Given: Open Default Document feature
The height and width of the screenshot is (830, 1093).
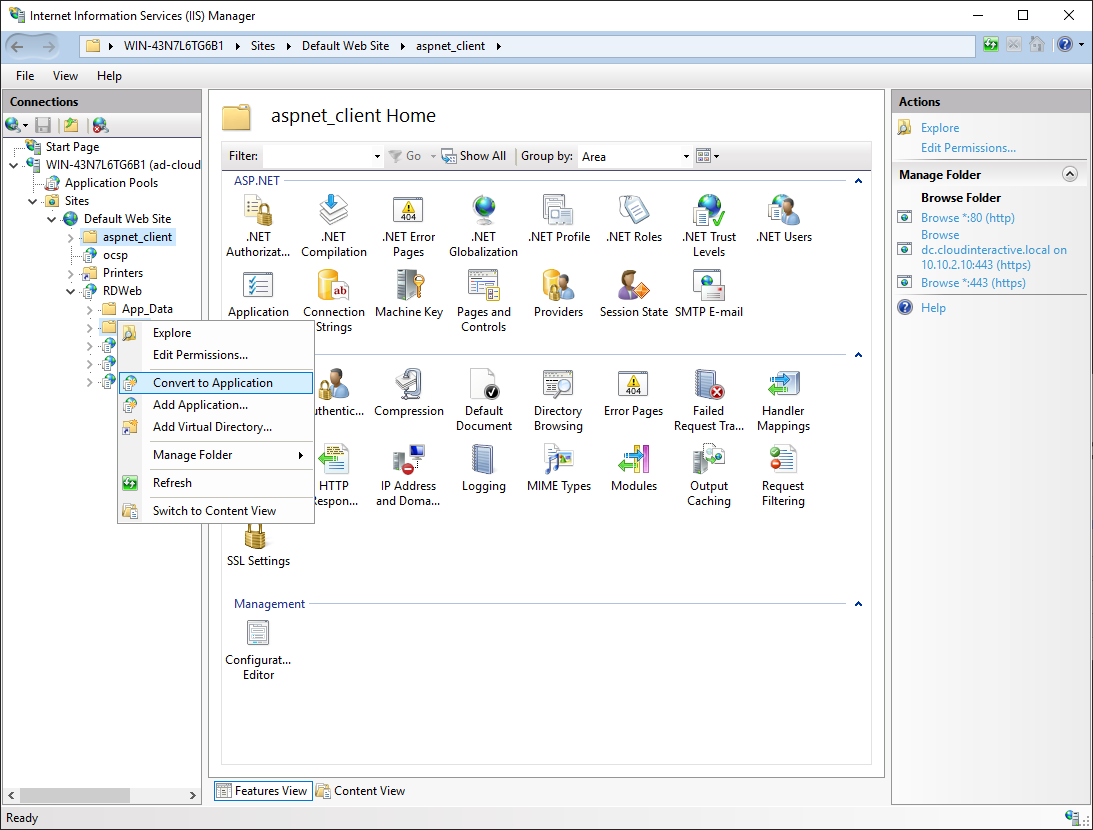Looking at the screenshot, I should 484,400.
